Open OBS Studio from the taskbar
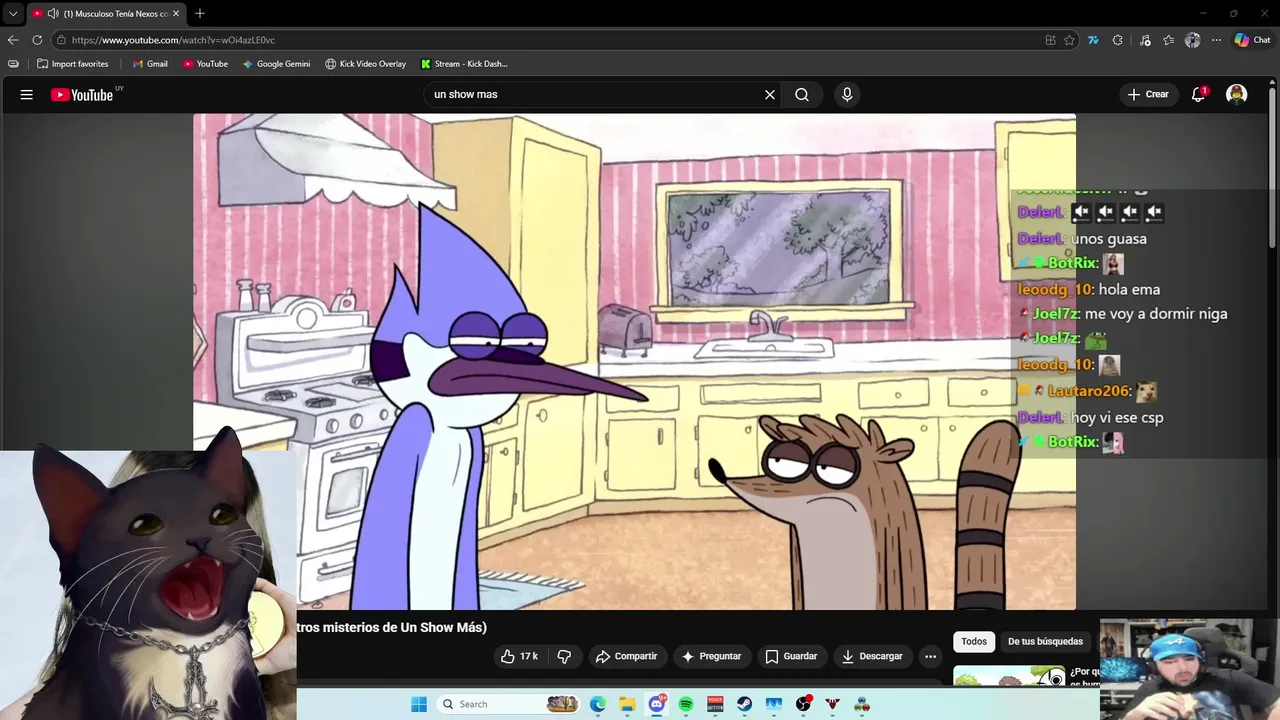This screenshot has height=720, width=1280. click(x=803, y=704)
